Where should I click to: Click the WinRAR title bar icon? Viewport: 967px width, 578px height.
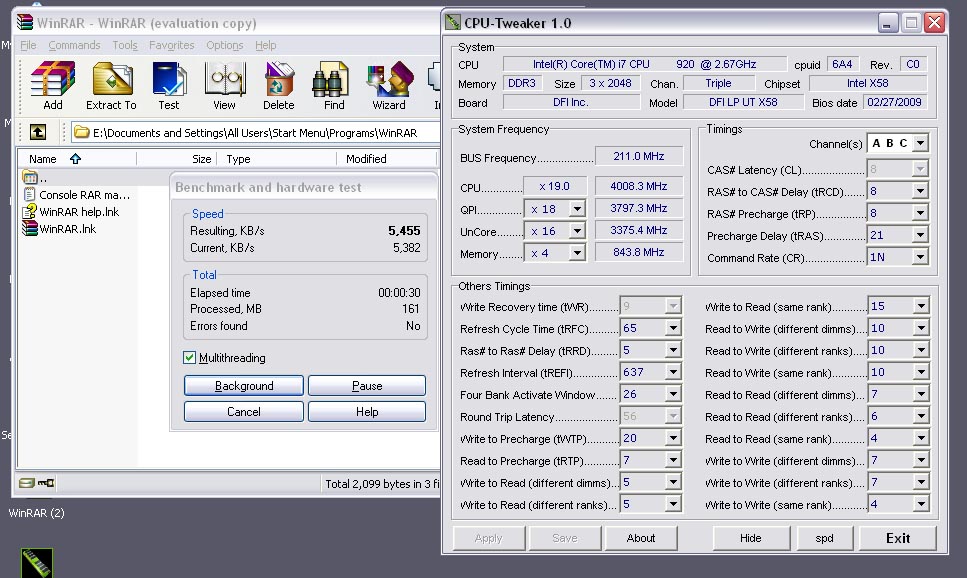(x=25, y=22)
